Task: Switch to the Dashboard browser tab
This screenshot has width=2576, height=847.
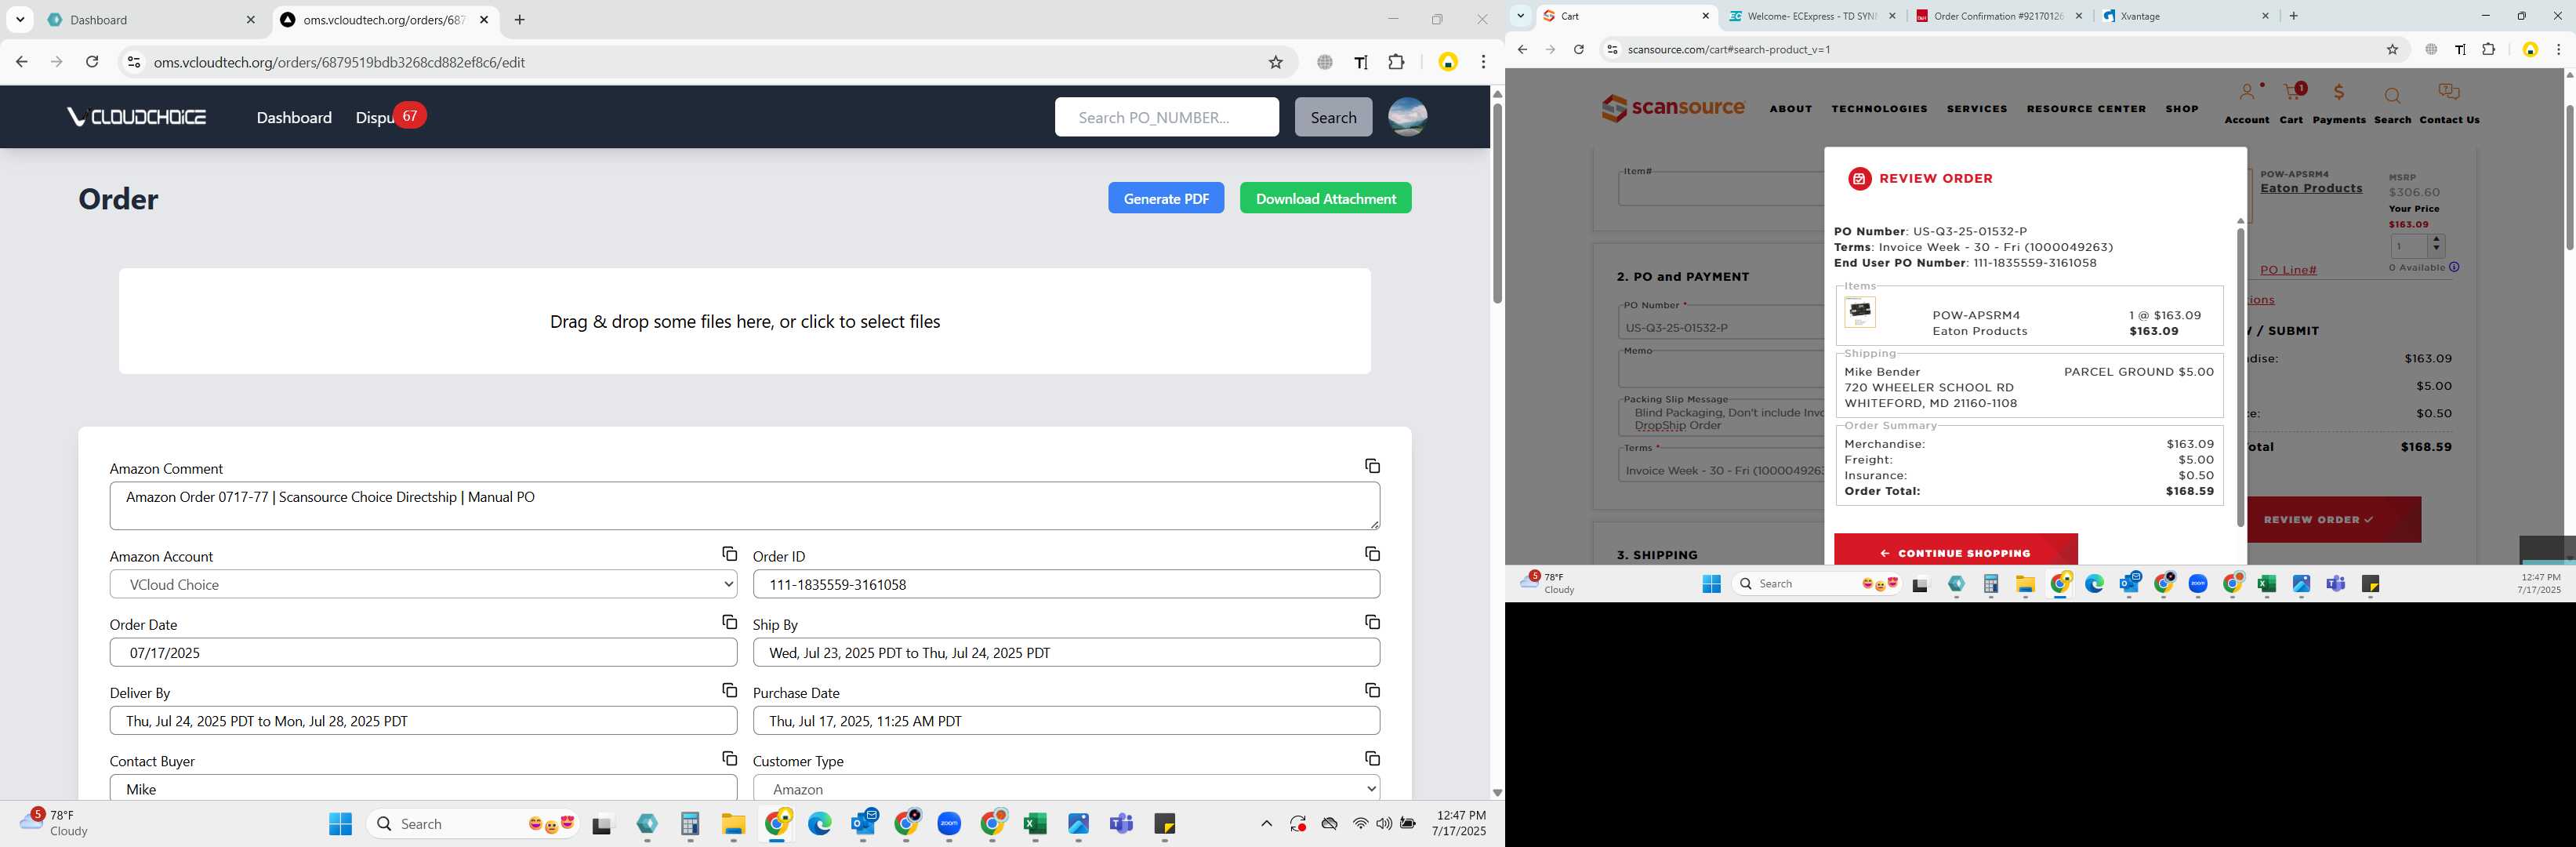Action: coord(153,19)
